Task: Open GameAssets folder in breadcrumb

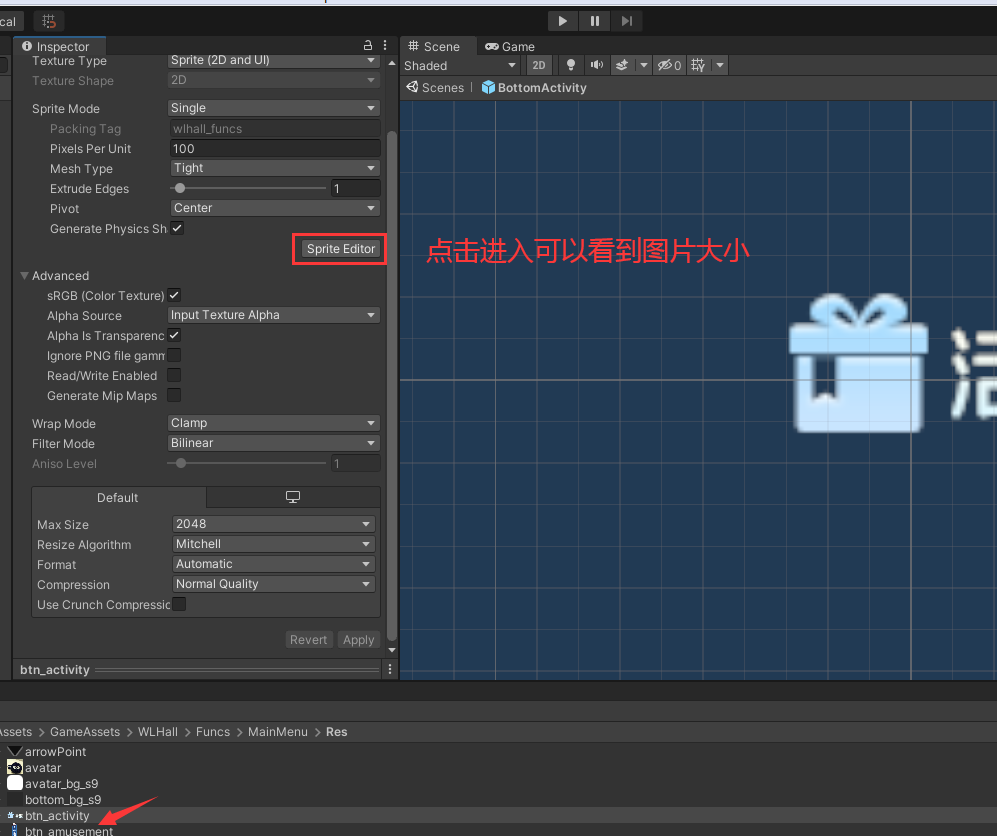Action: (85, 732)
